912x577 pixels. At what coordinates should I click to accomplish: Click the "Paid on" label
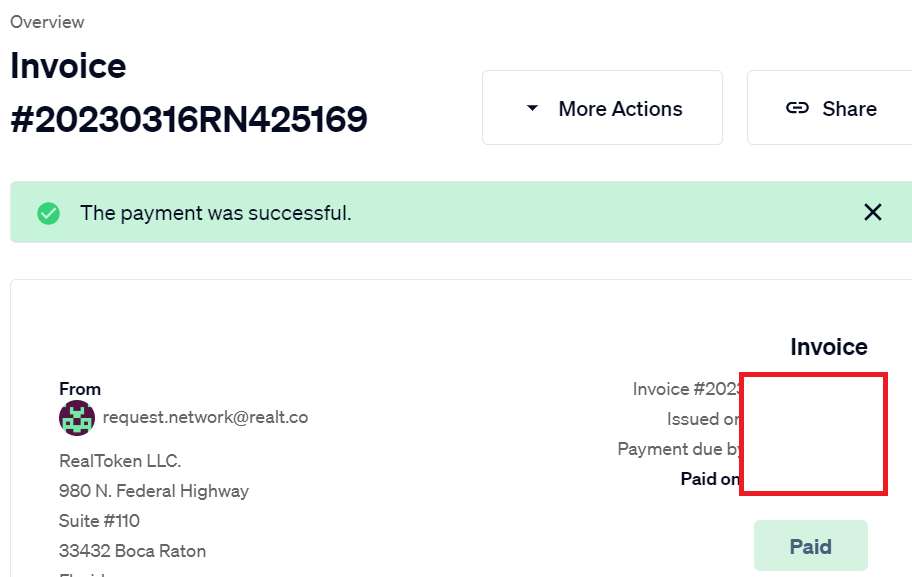pos(710,479)
